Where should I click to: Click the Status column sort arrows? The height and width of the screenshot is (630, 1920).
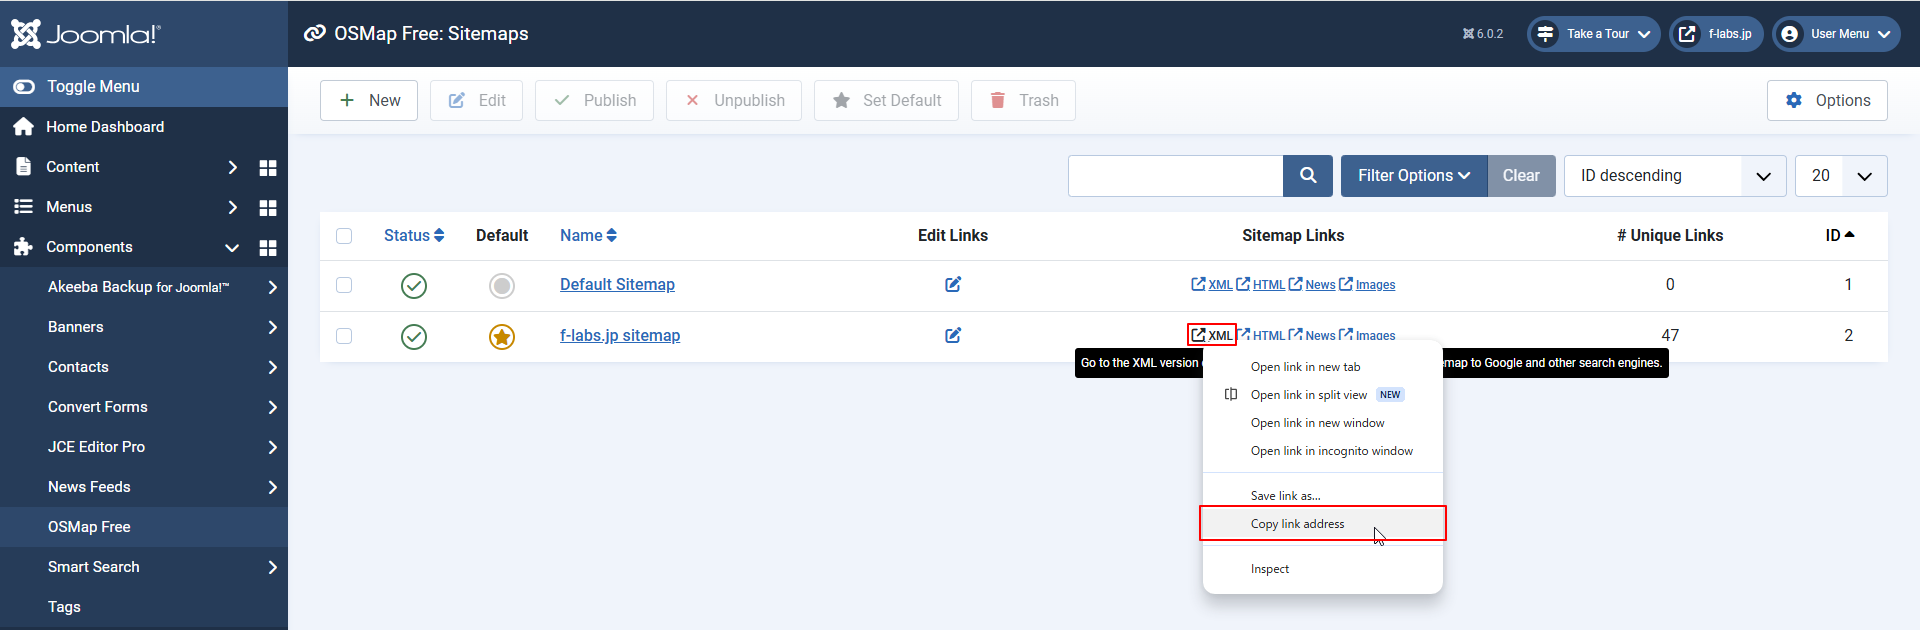(x=439, y=236)
